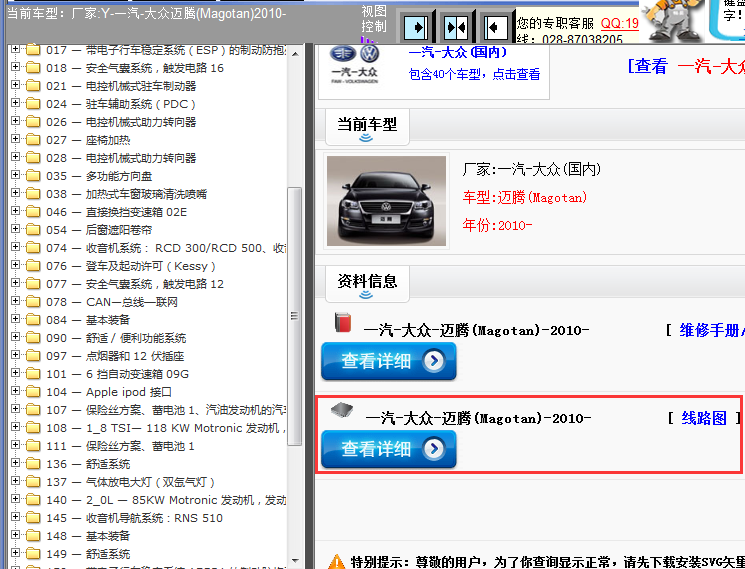Click the QQ customer service link
Image resolution: width=745 pixels, height=569 pixels.
pos(620,23)
